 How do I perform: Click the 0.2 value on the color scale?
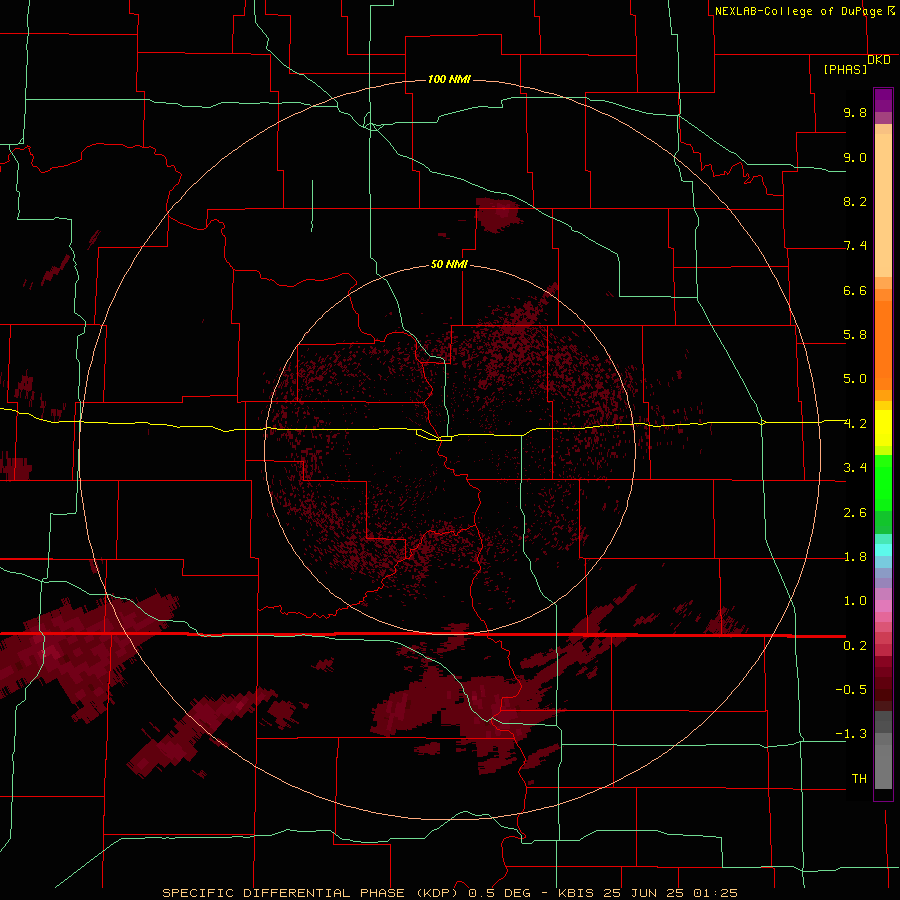855,646
